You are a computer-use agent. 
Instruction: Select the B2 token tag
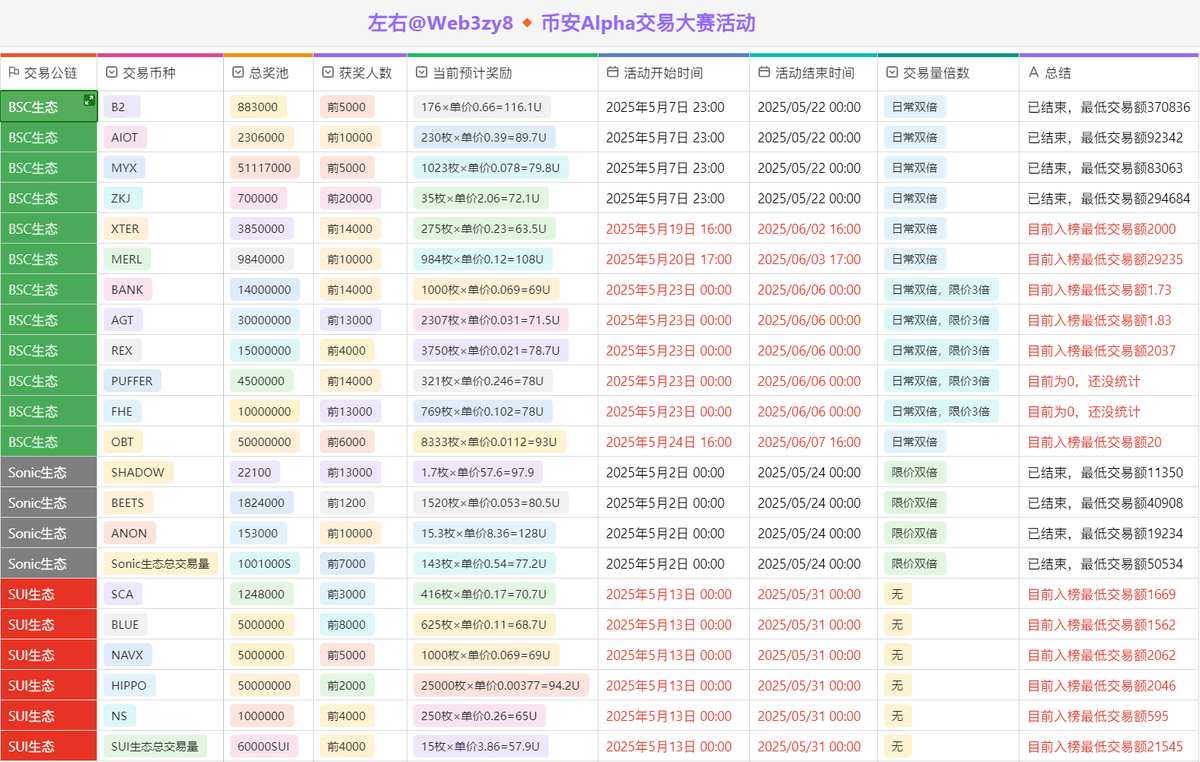[x=122, y=107]
